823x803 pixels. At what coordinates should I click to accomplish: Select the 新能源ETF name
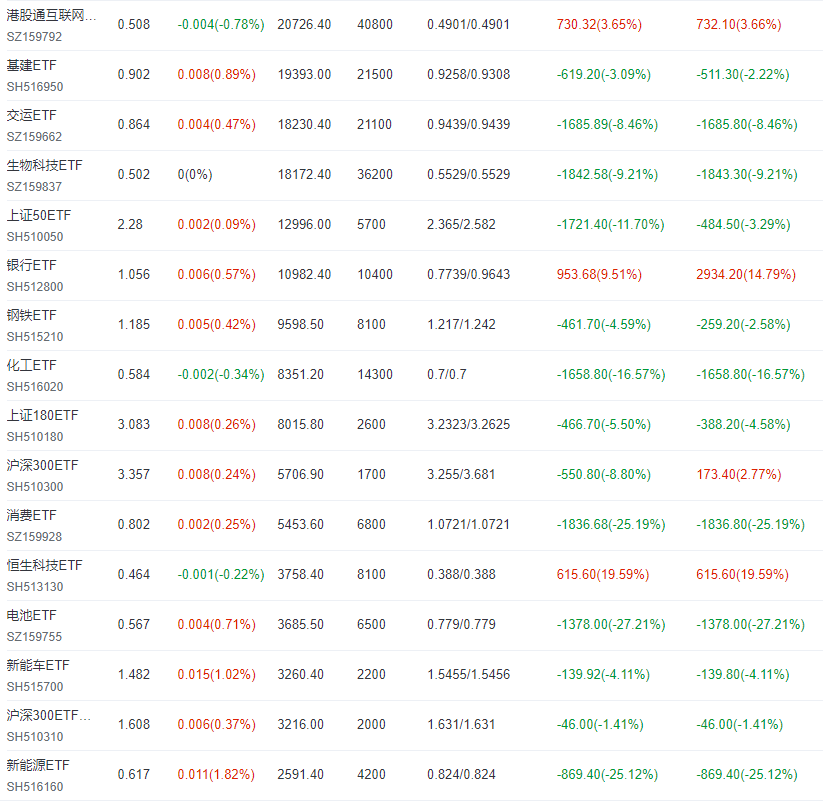[38, 765]
